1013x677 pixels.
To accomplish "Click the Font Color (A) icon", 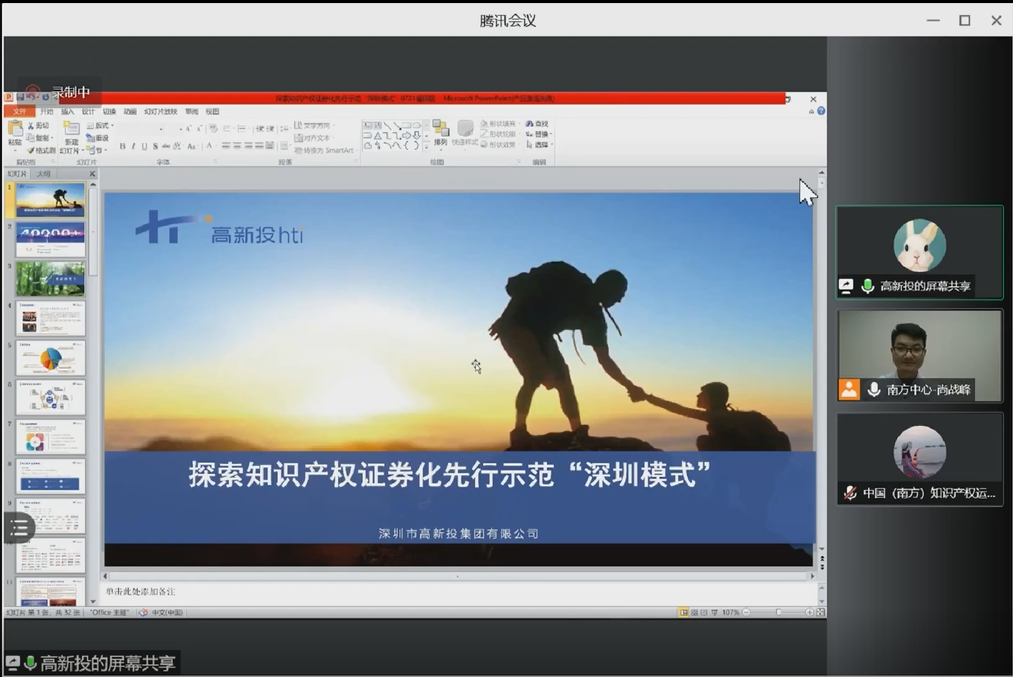I will [209, 147].
